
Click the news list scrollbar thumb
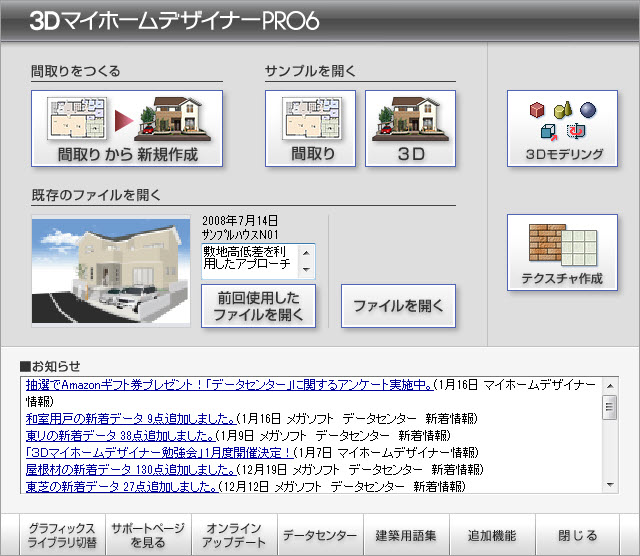tap(610, 407)
